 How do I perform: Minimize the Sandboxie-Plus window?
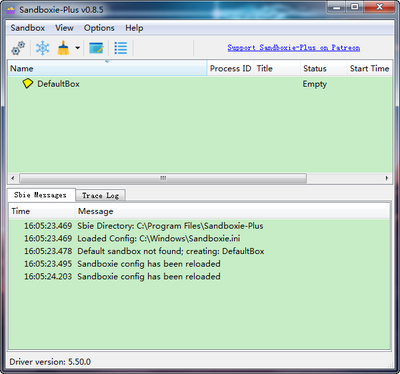pyautogui.click(x=336, y=7)
